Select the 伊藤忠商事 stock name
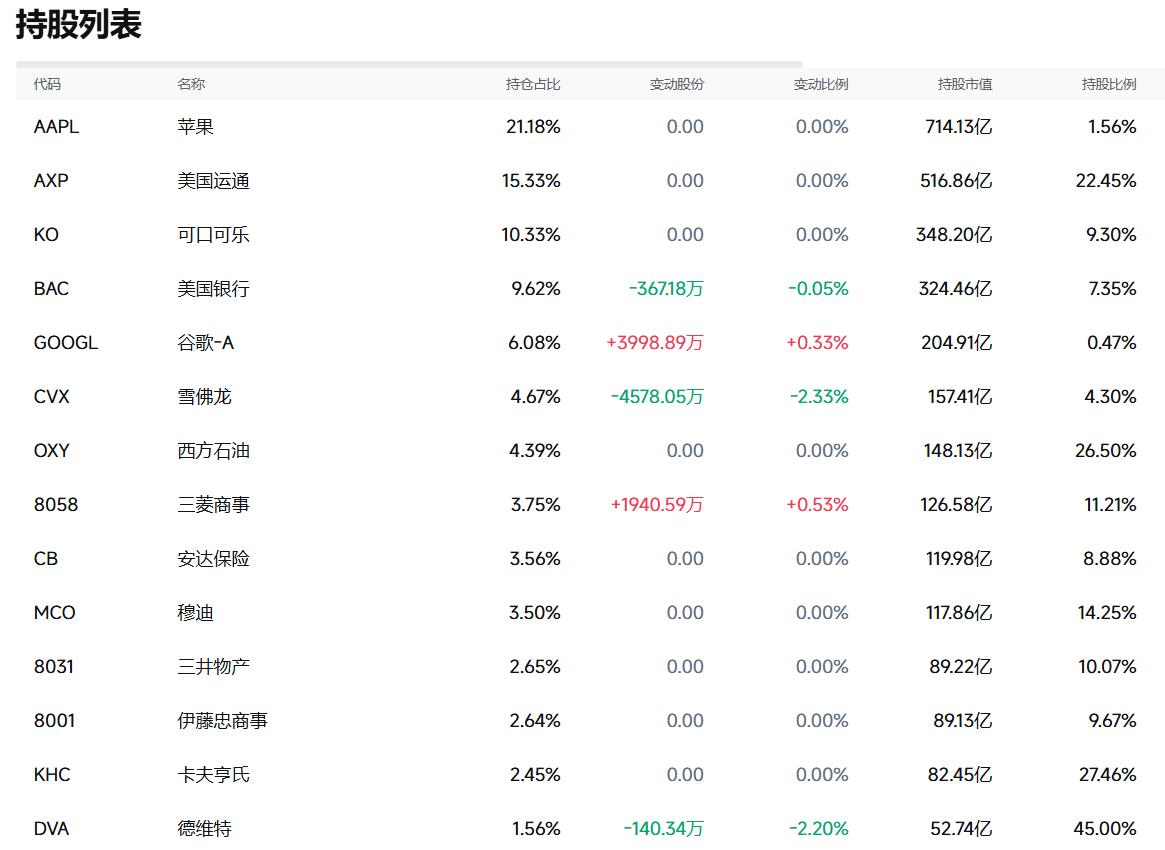 coord(222,721)
